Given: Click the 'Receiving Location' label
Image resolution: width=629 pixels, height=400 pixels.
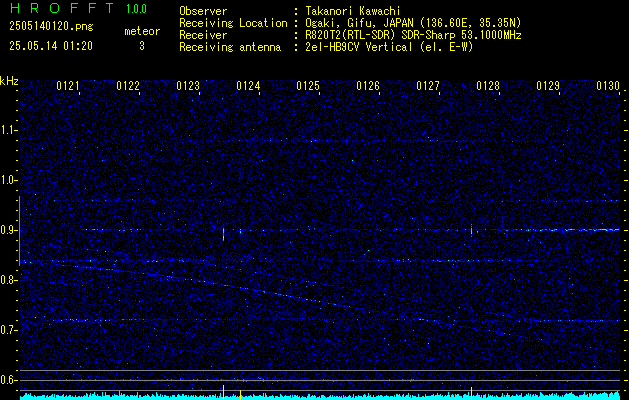Looking at the screenshot, I should point(233,23).
